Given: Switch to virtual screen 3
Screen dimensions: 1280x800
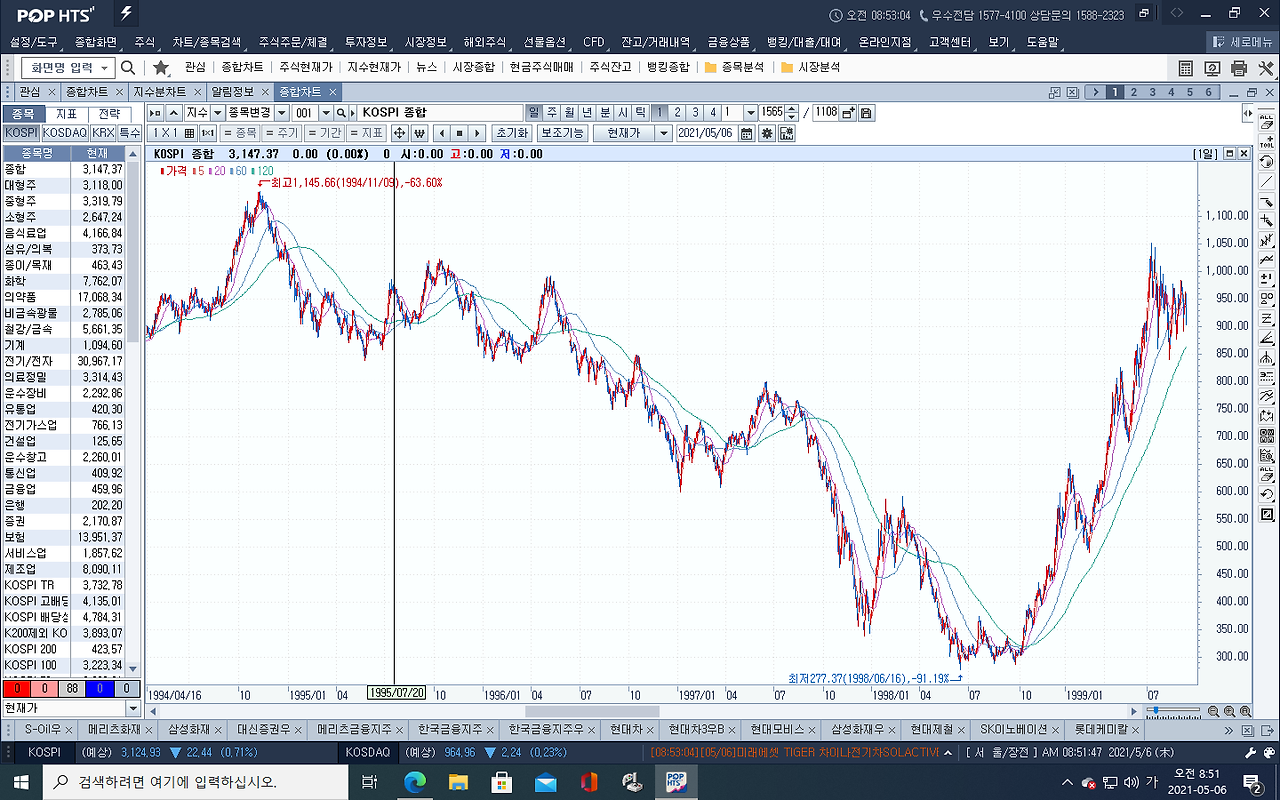Looking at the screenshot, I should tap(1153, 91).
